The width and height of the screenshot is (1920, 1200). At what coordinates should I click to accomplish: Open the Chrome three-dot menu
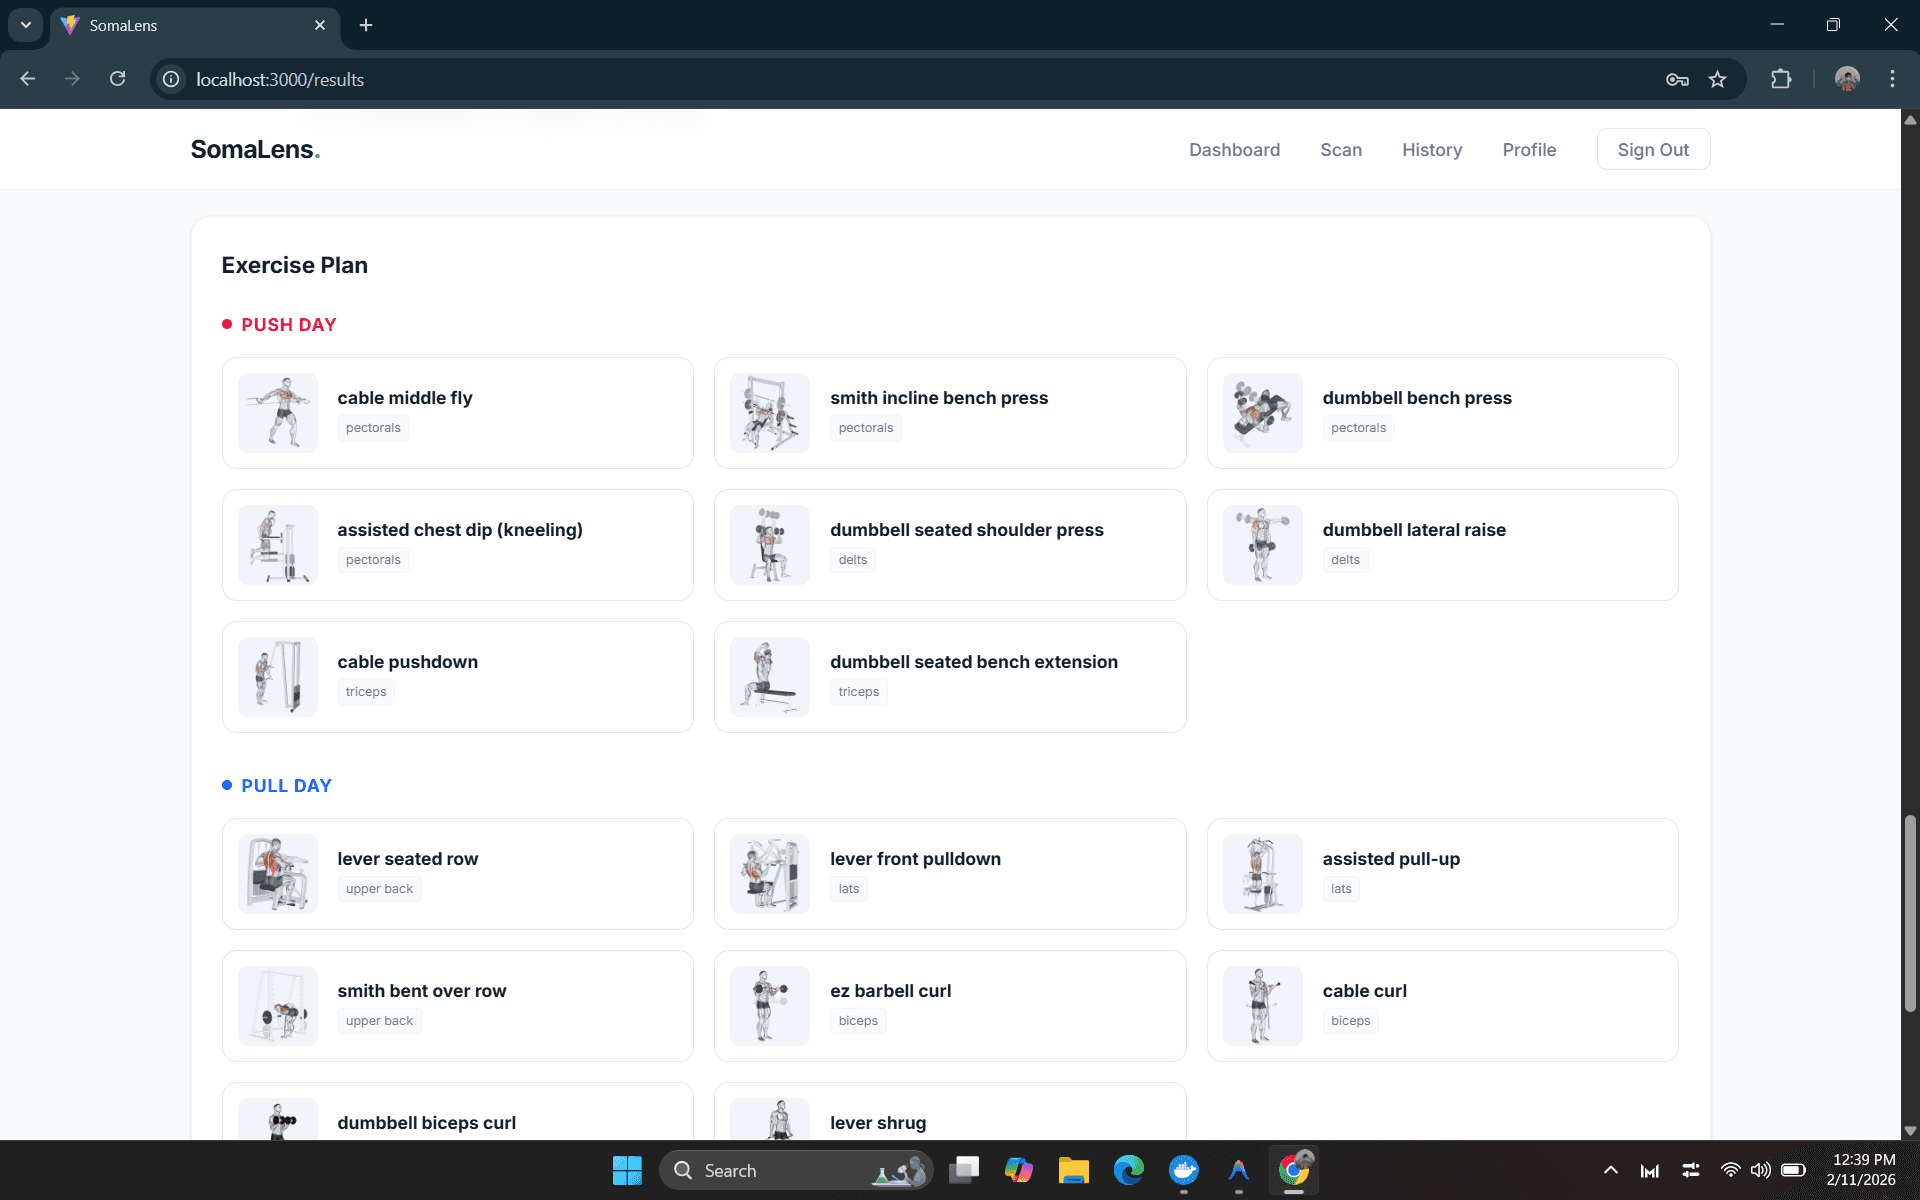click(1892, 79)
